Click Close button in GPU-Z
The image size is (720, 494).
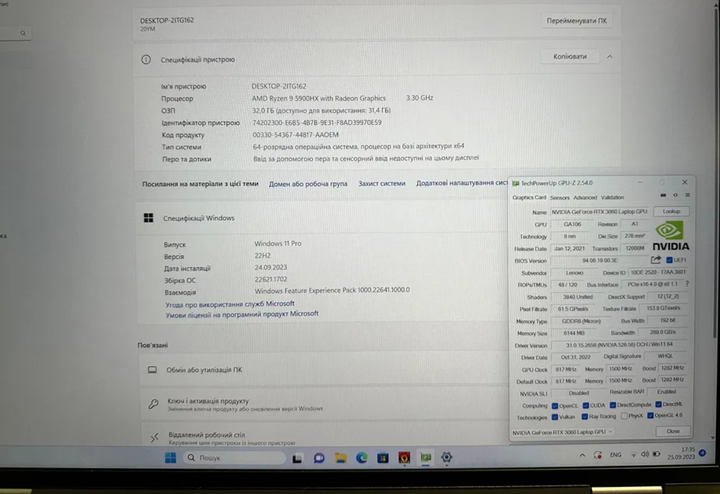pyautogui.click(x=673, y=431)
